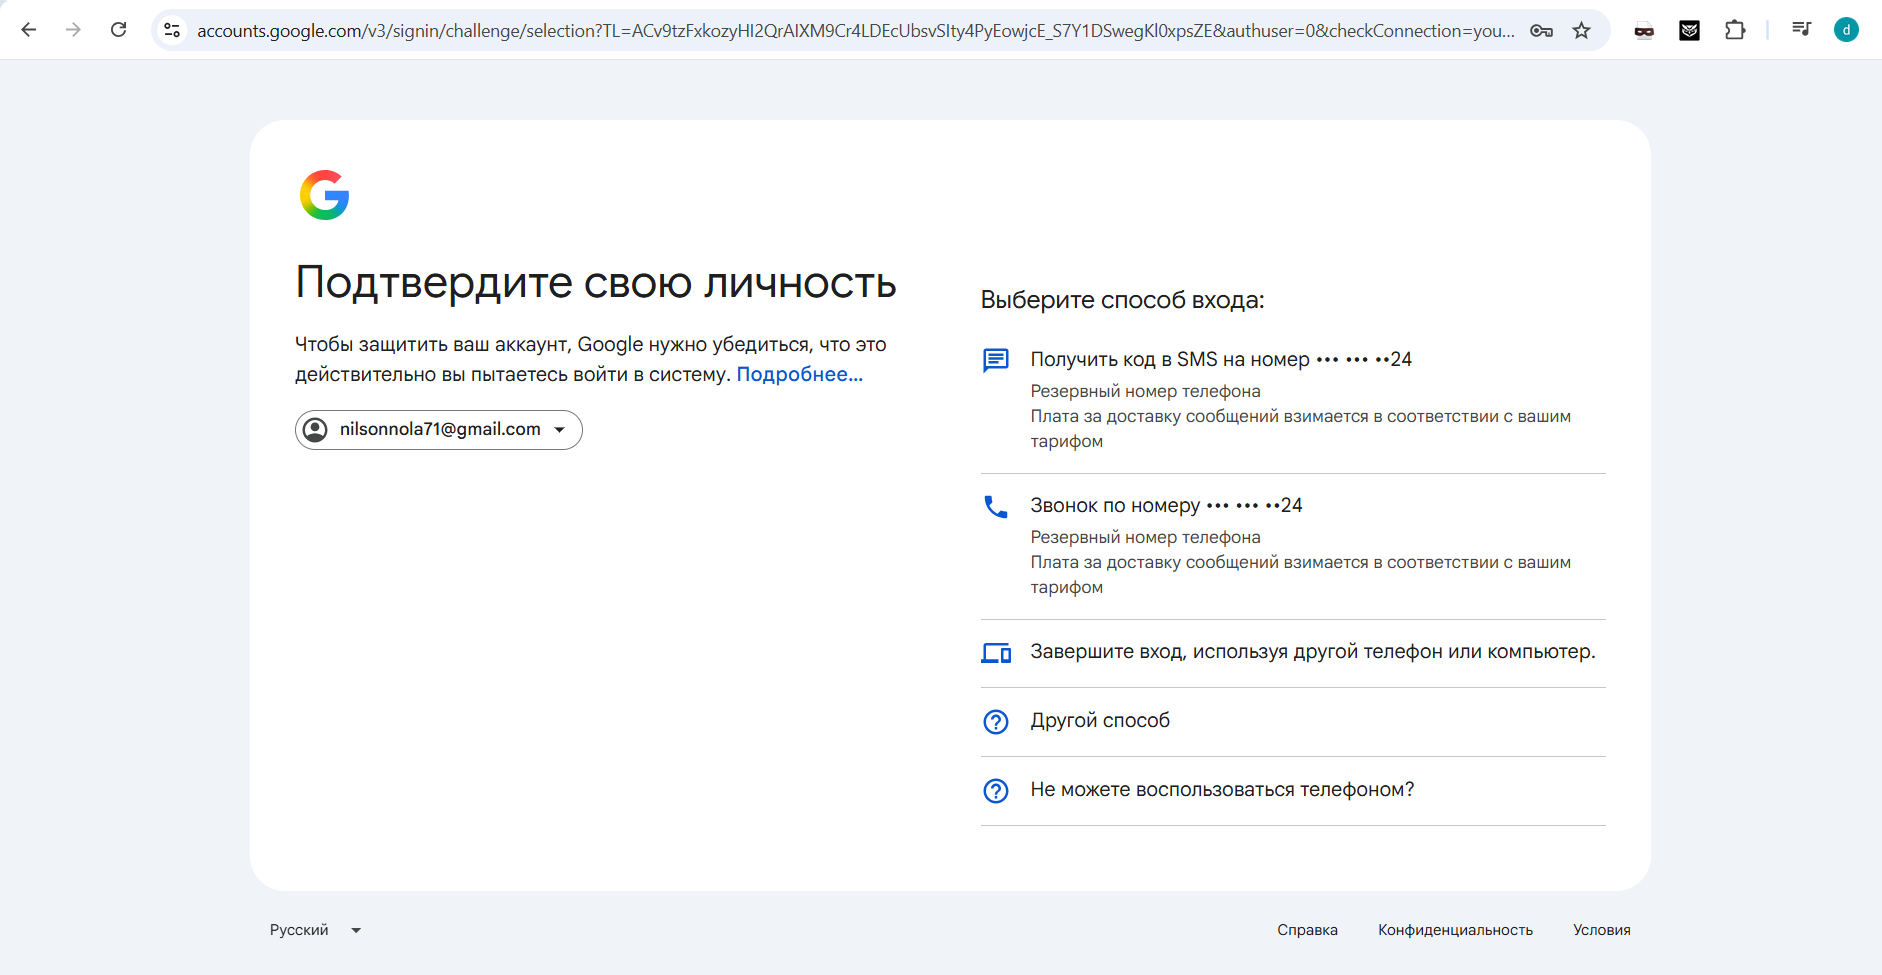Open the Русский language dropdown

point(315,930)
